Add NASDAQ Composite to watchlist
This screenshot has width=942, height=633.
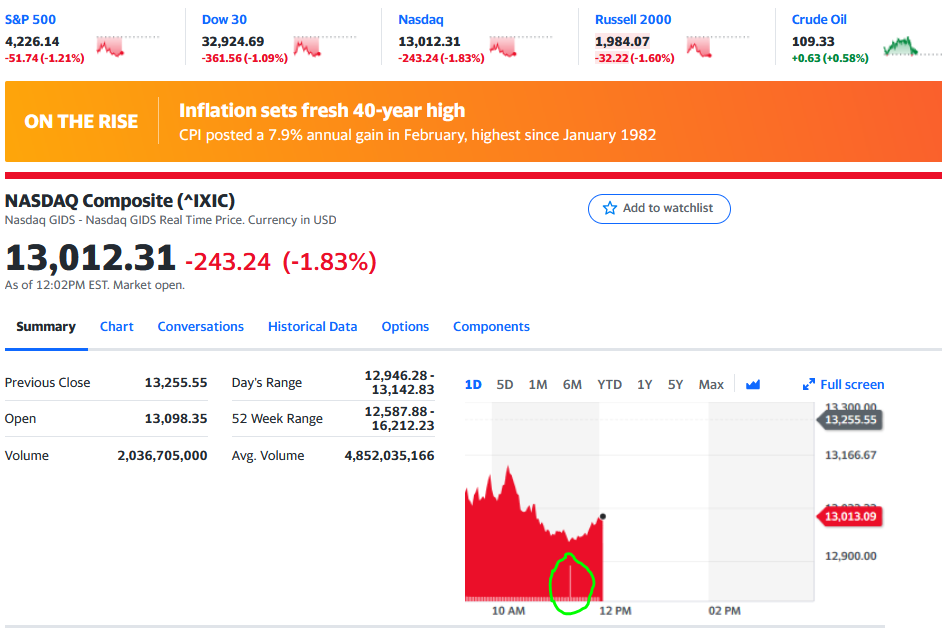(x=659, y=208)
